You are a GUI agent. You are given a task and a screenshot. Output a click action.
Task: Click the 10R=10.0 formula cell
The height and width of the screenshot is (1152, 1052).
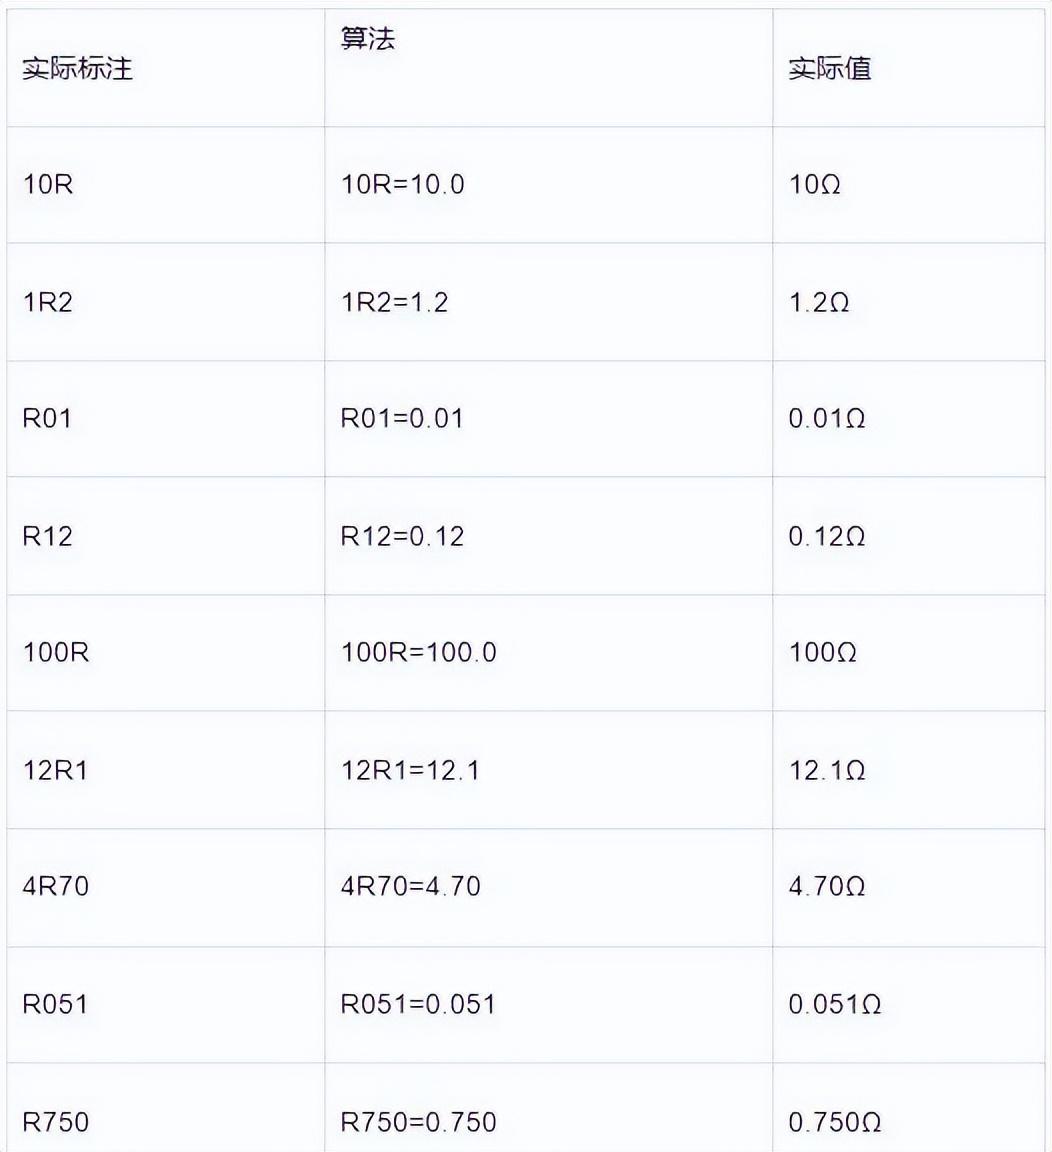tap(403, 185)
